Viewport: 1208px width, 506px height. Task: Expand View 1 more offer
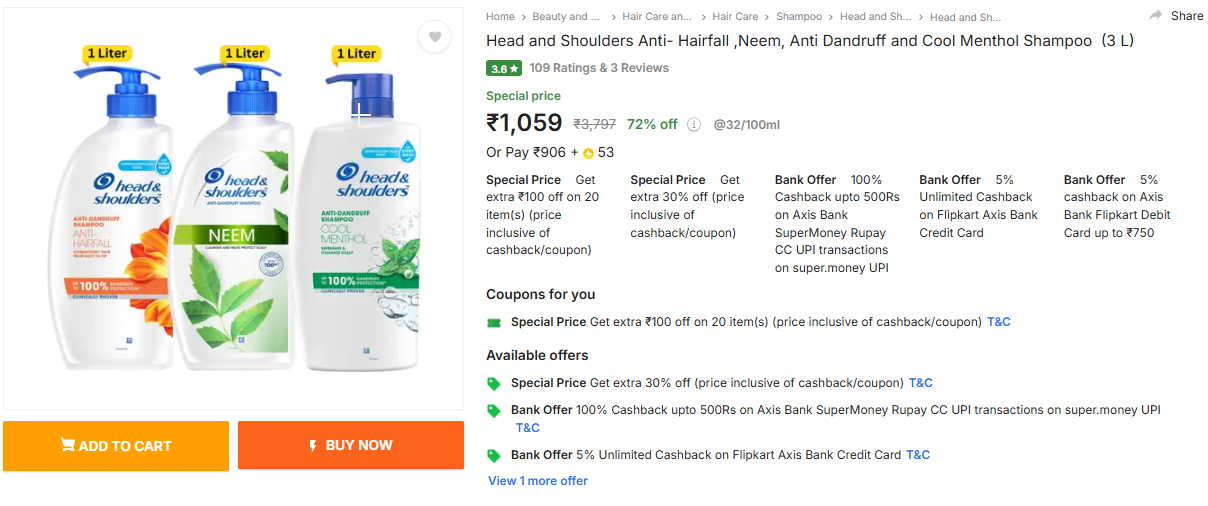(538, 481)
